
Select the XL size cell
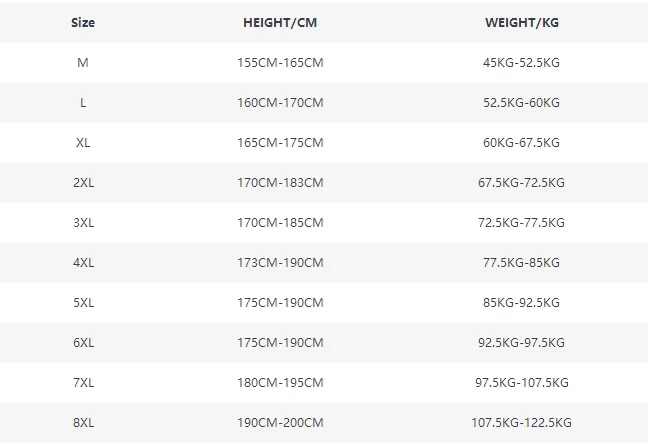(x=83, y=143)
